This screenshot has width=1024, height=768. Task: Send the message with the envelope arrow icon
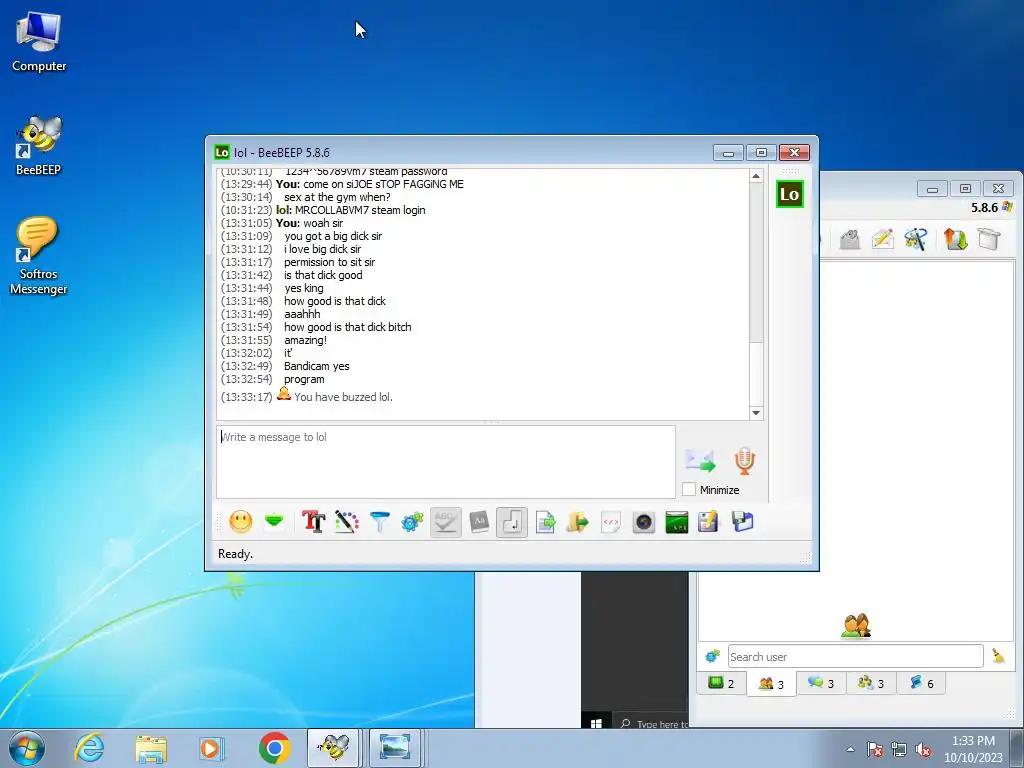[700, 460]
